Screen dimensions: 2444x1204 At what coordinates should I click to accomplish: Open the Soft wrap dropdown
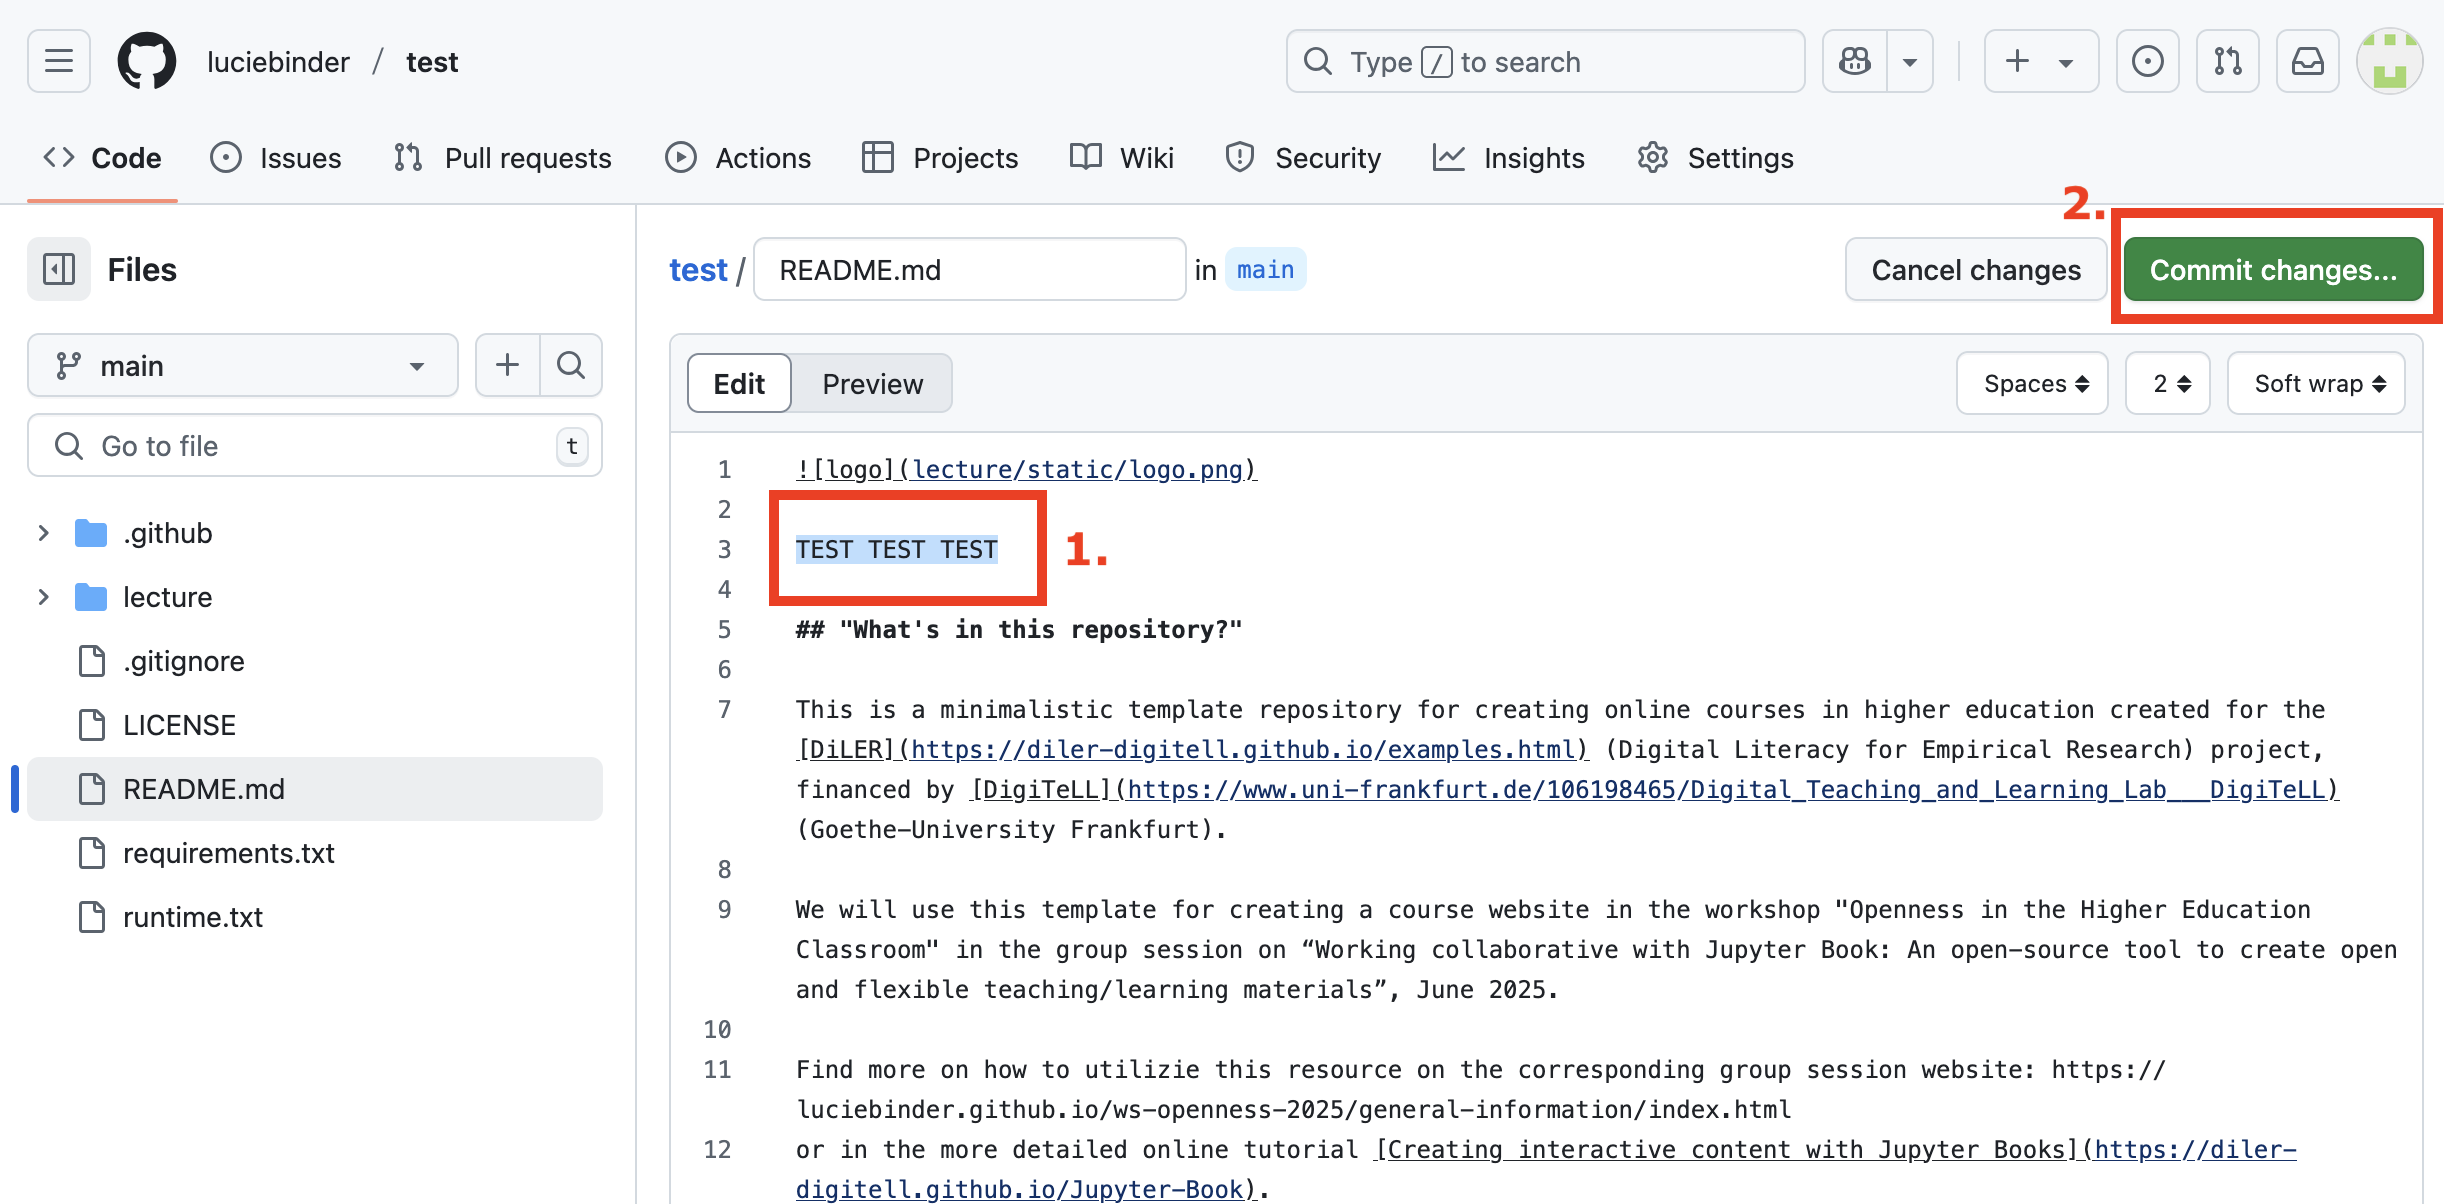pyautogui.click(x=2316, y=383)
